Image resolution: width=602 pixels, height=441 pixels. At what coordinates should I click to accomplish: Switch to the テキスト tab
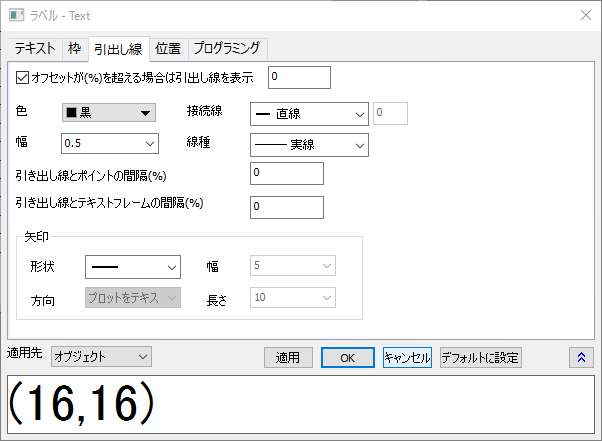pos(35,49)
